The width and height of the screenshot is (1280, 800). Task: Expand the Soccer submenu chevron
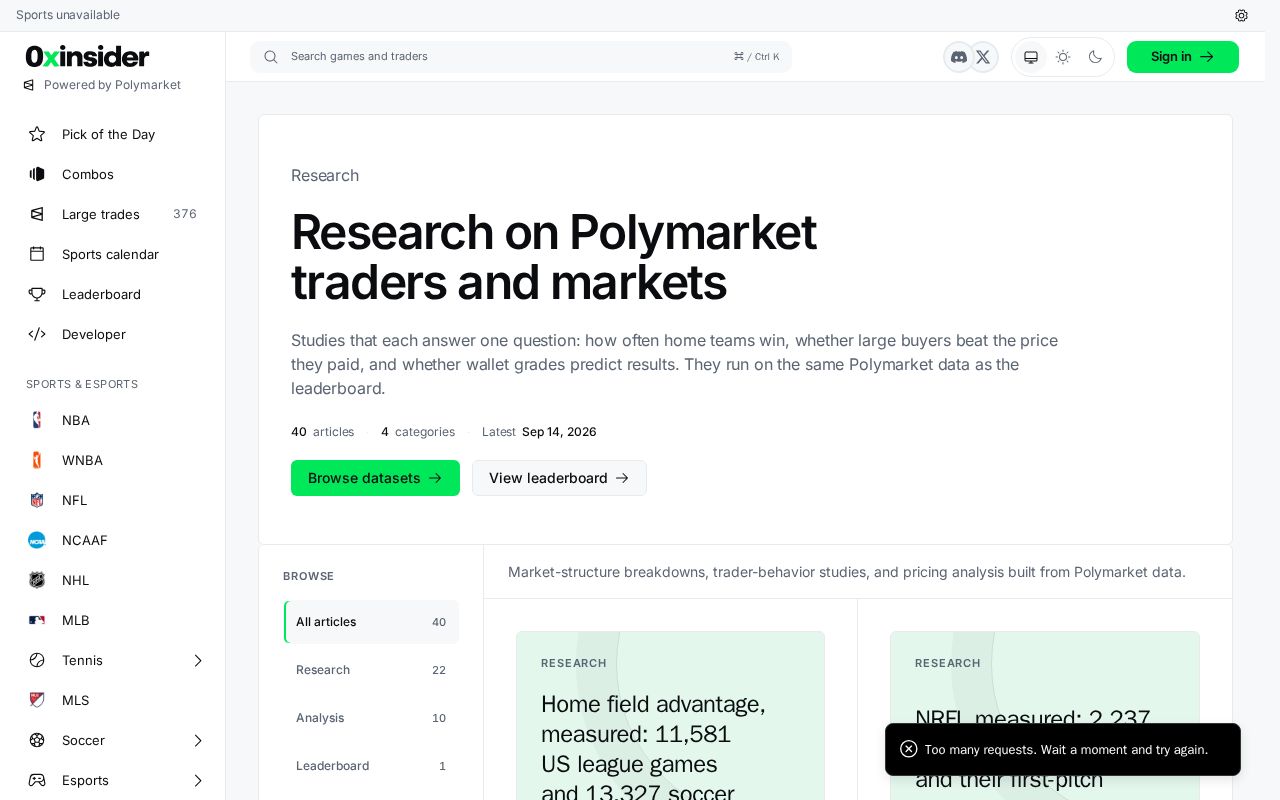coord(198,740)
